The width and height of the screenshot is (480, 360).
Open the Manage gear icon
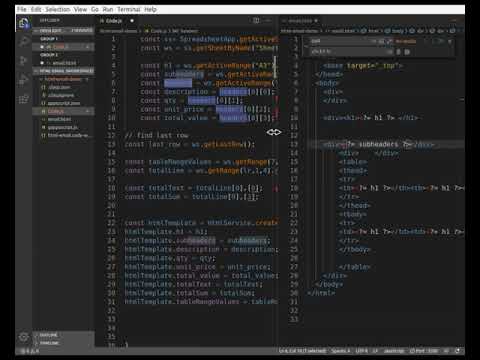click(24, 337)
